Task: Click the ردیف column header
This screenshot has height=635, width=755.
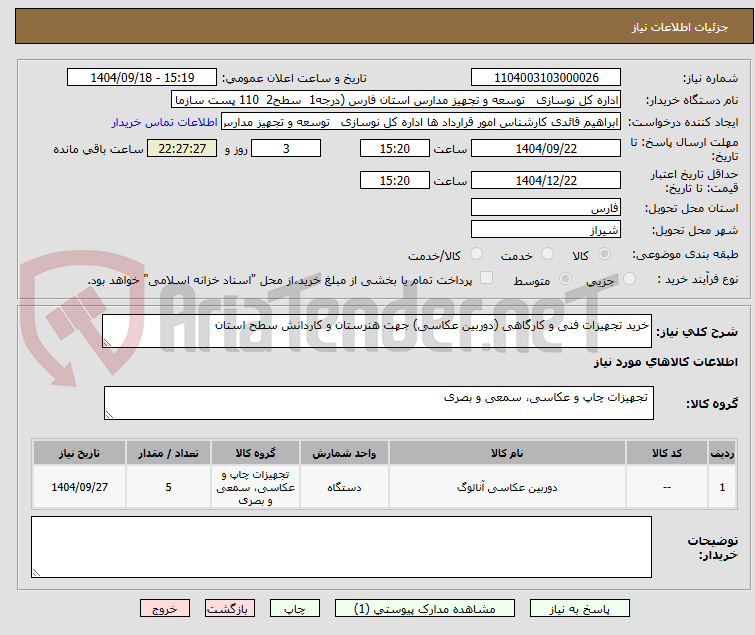Action: tap(722, 454)
